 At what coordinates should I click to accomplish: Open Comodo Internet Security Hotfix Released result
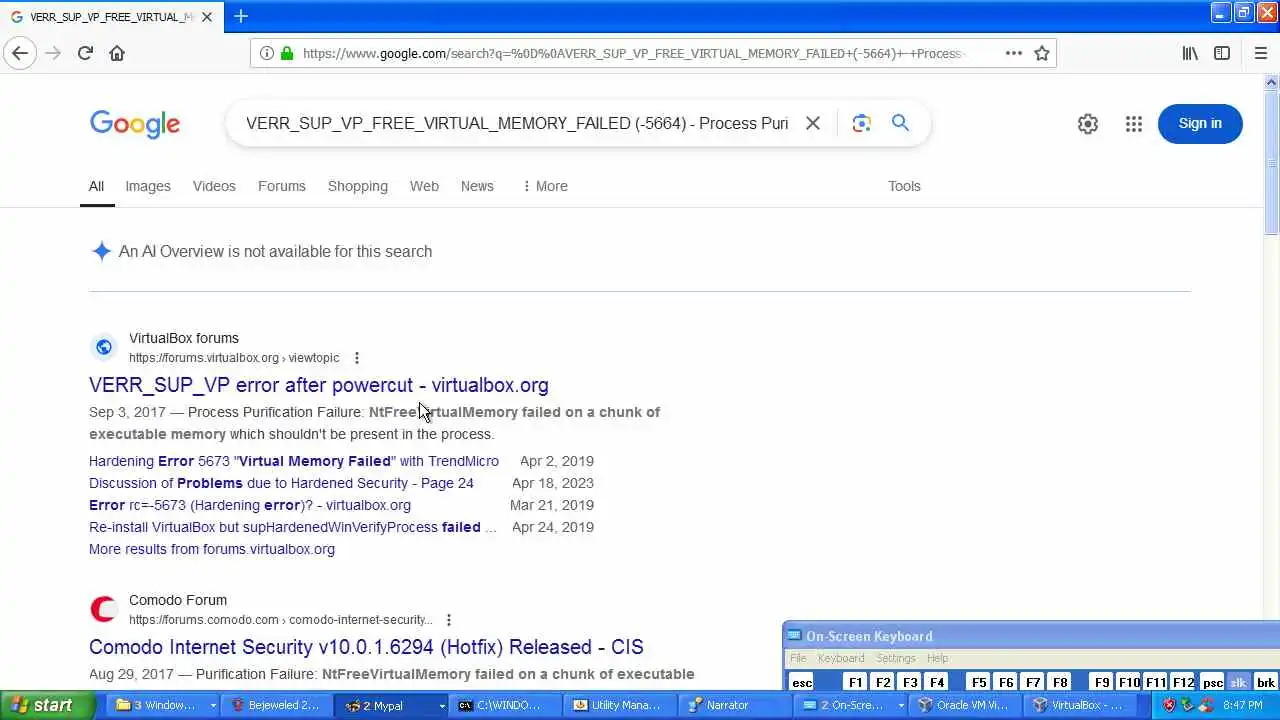pyautogui.click(x=366, y=647)
